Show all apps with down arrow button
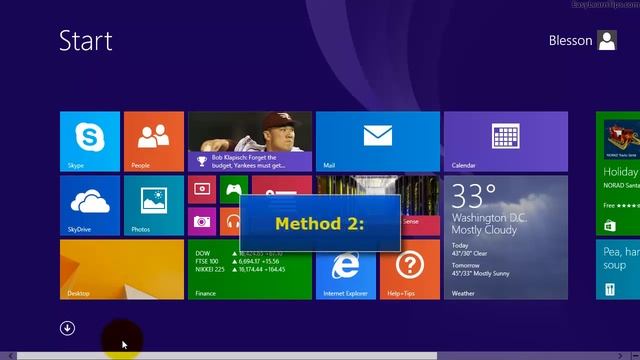The height and width of the screenshot is (360, 640). click(x=67, y=328)
